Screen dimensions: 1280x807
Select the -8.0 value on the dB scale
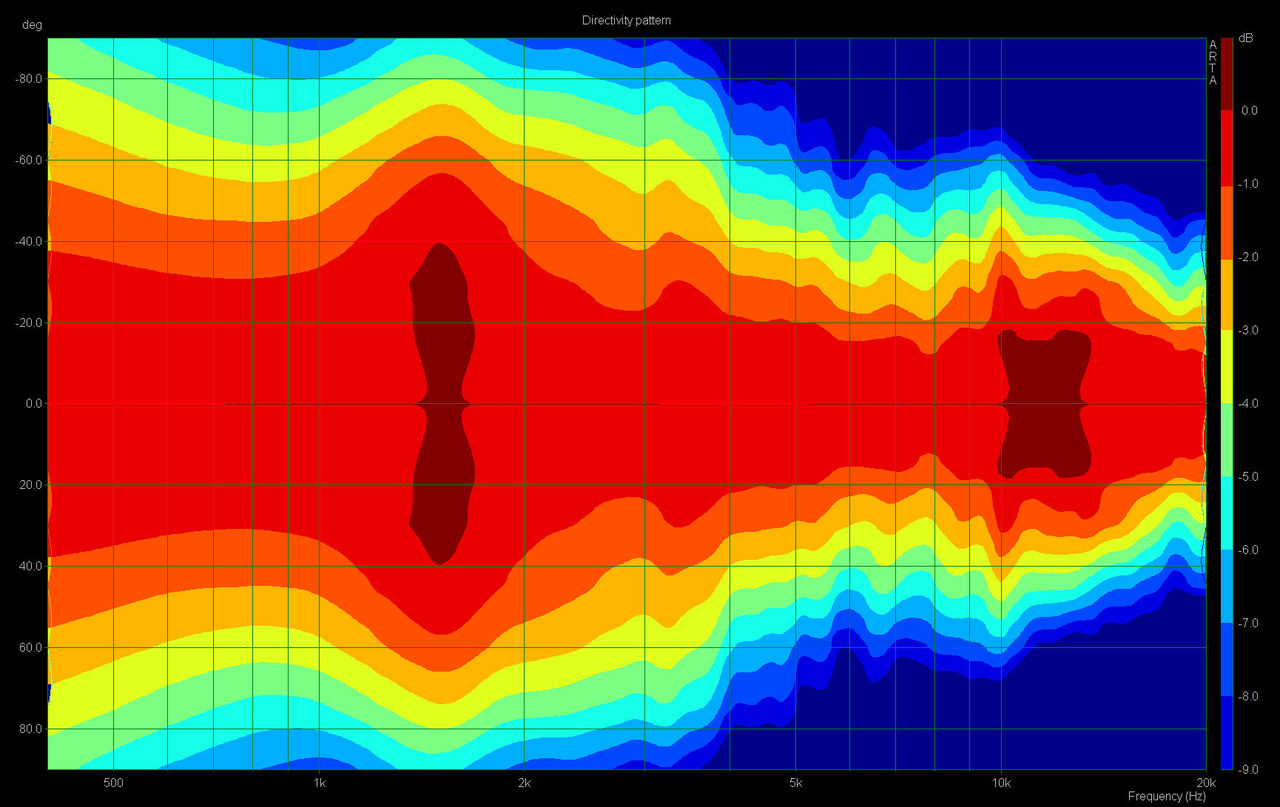pyautogui.click(x=1247, y=696)
